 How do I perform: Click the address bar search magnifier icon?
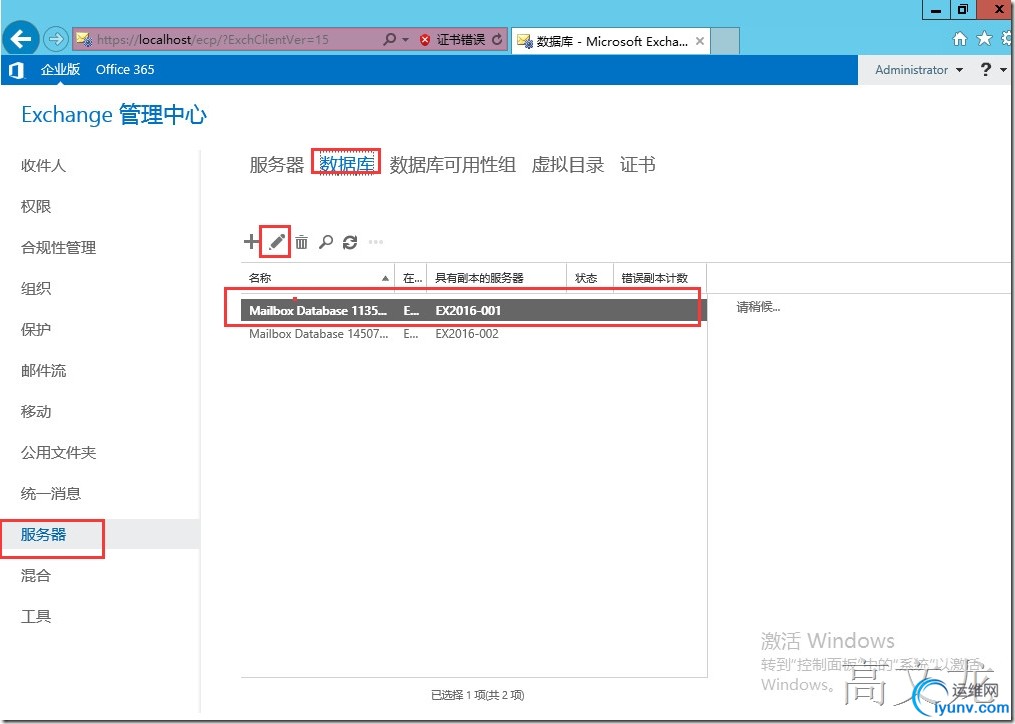389,40
